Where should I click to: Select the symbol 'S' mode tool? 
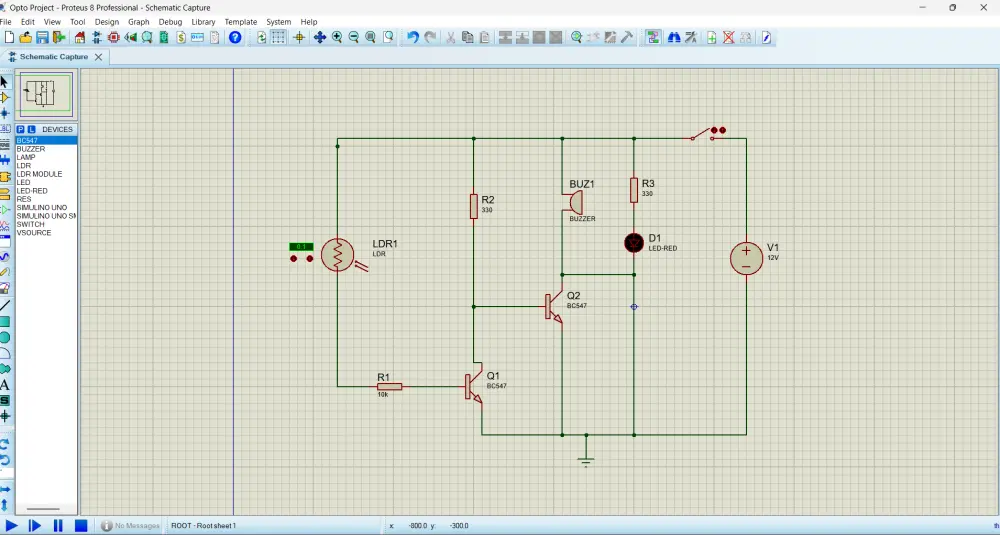[4, 400]
